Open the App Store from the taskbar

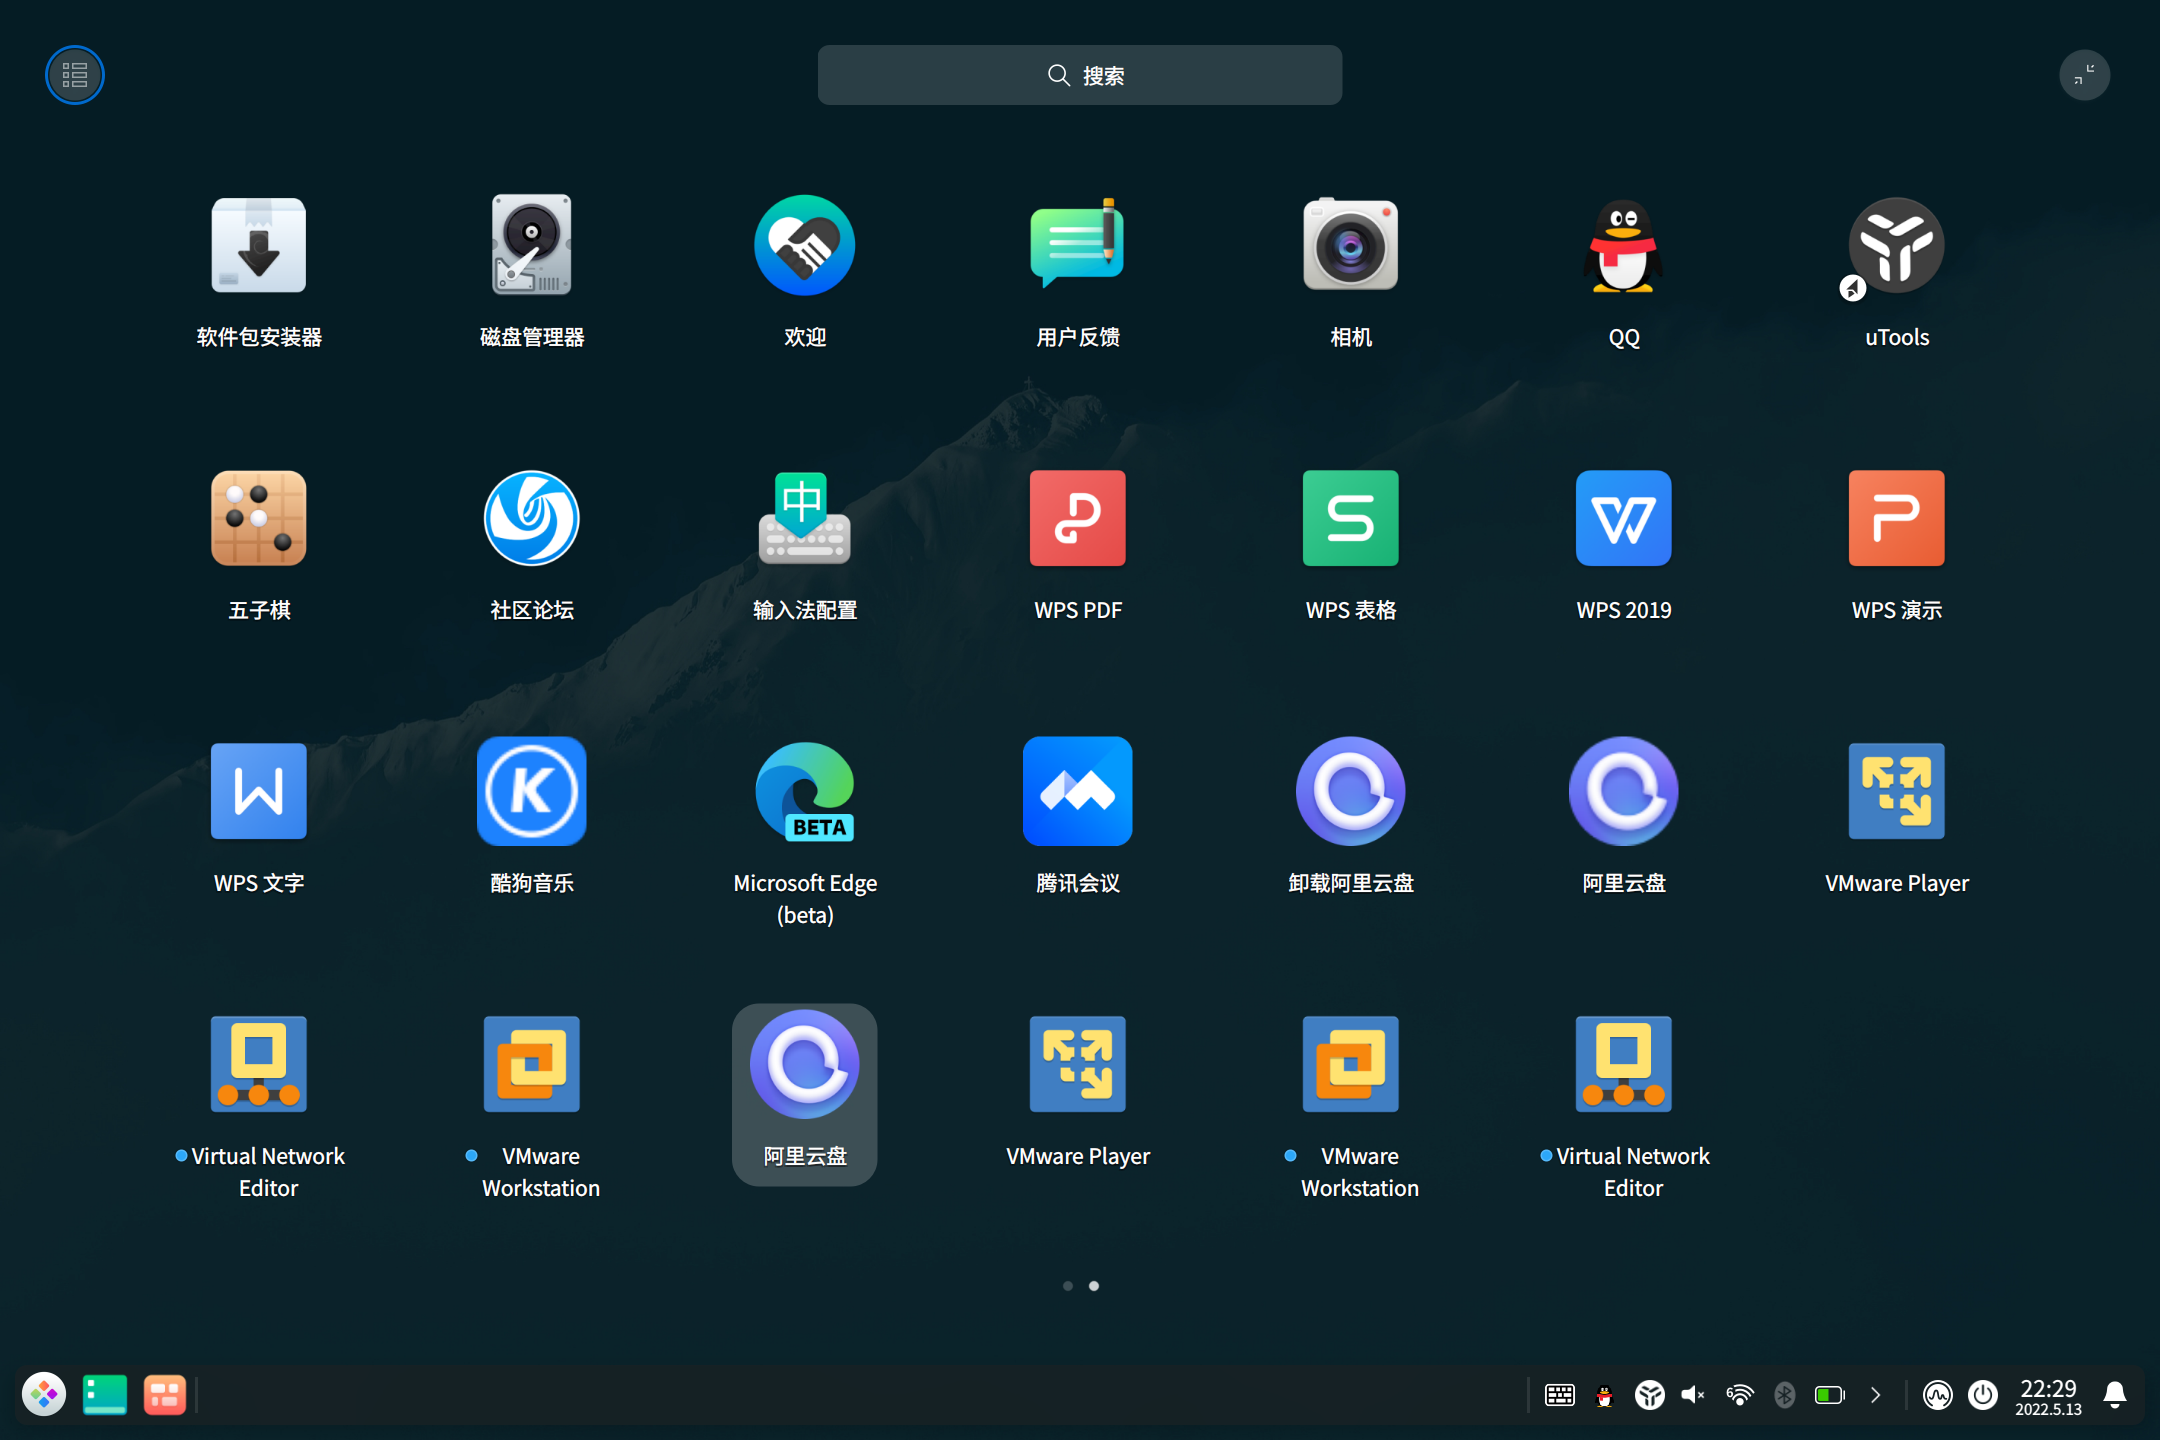click(164, 1393)
